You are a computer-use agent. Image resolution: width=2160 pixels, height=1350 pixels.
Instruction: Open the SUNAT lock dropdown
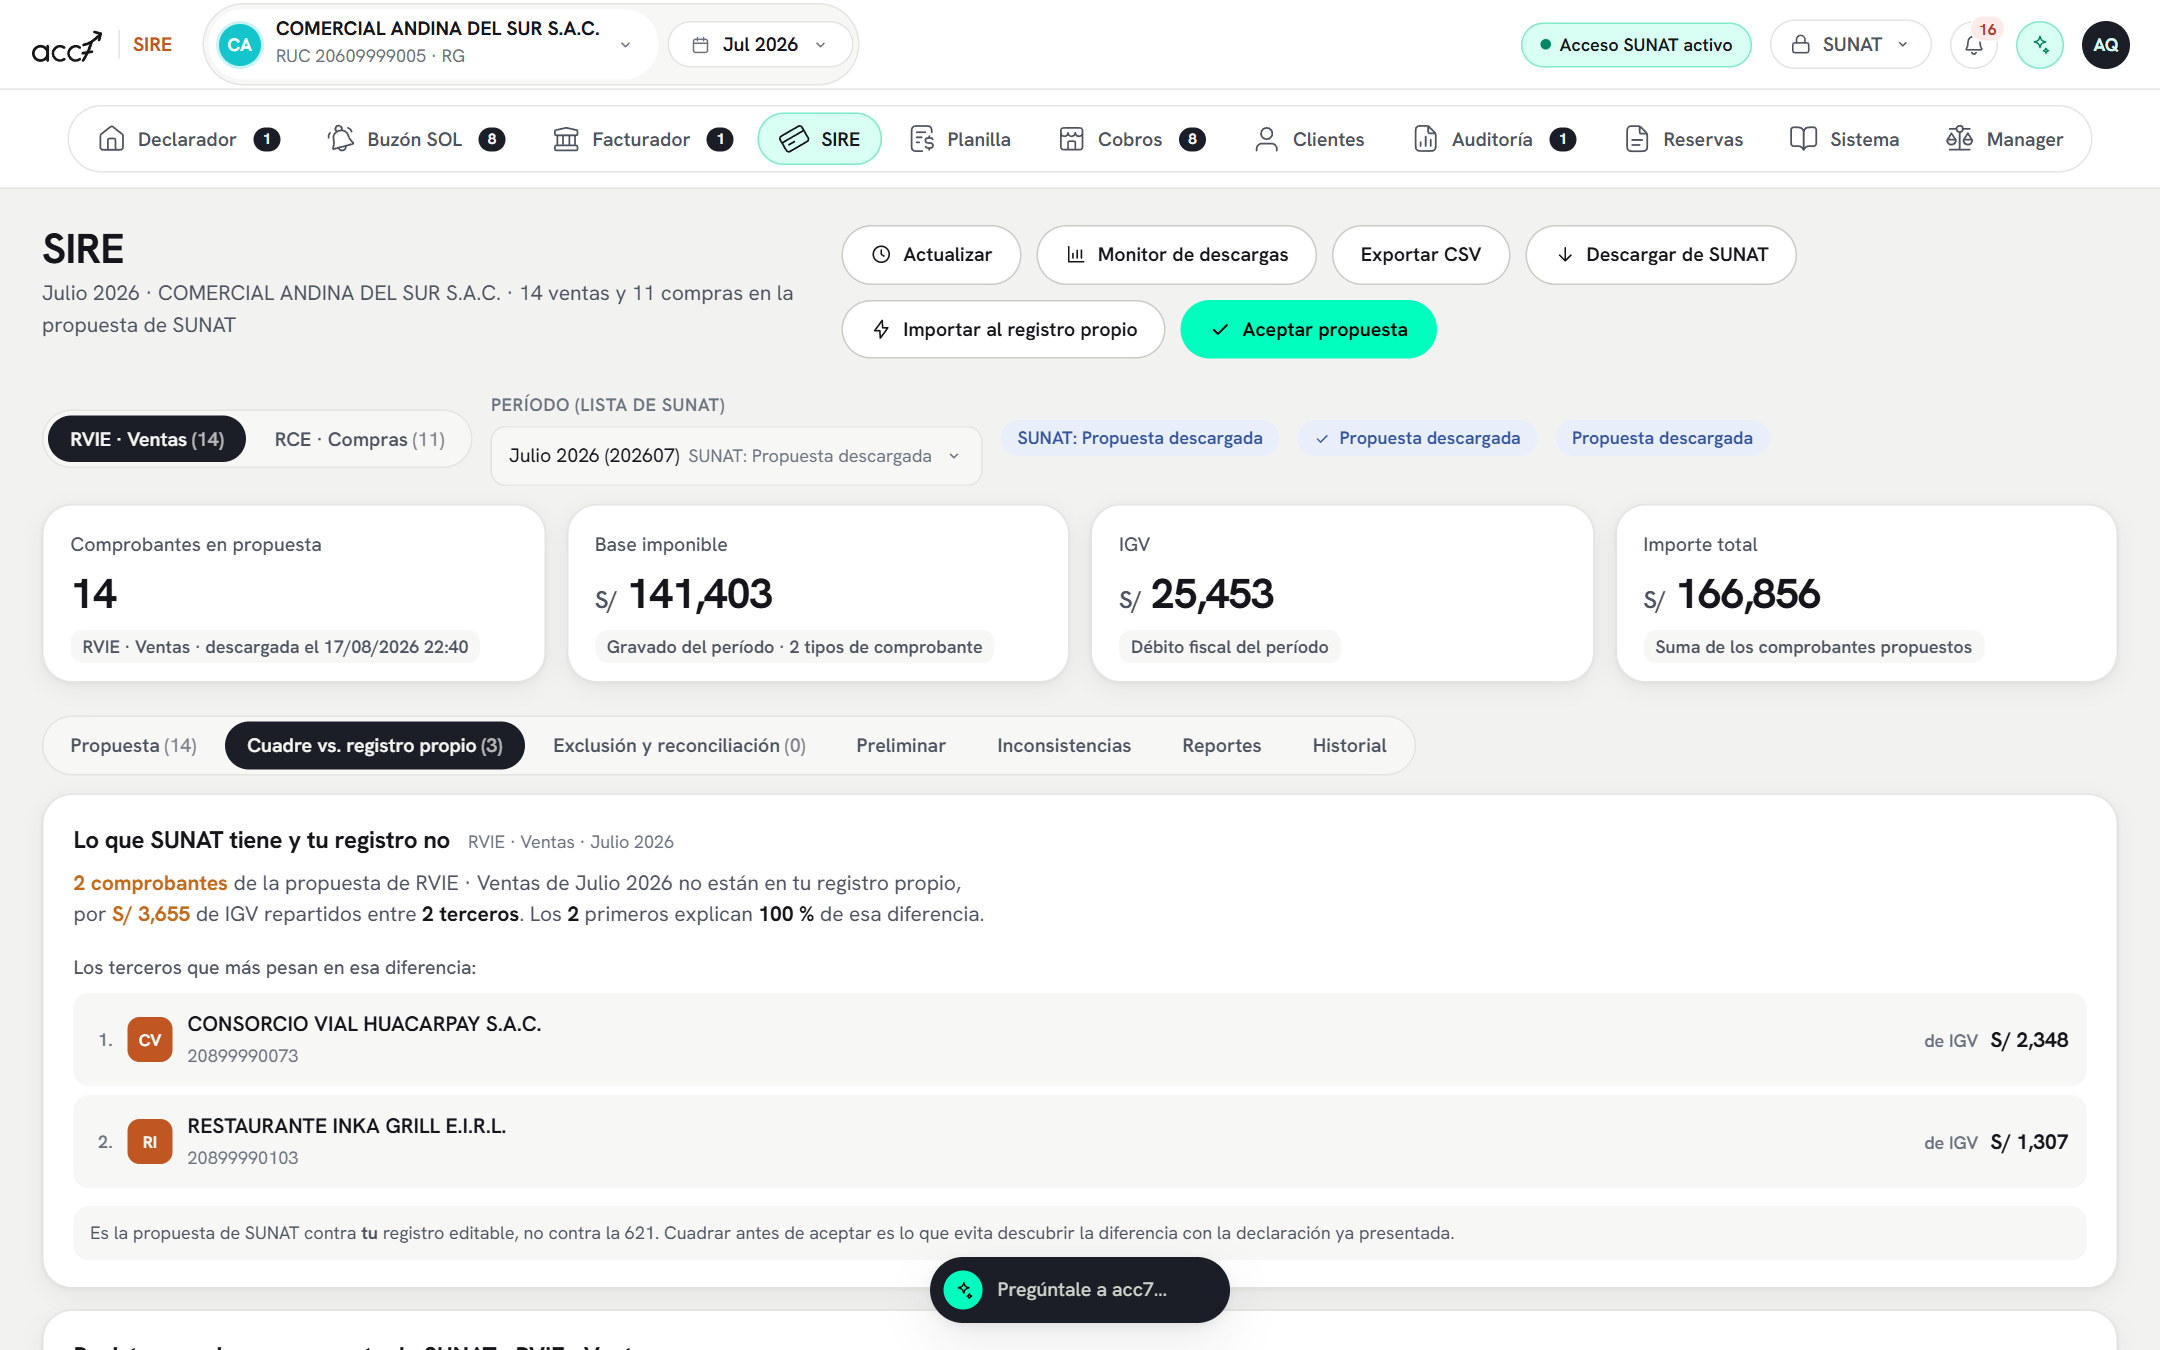(1850, 45)
